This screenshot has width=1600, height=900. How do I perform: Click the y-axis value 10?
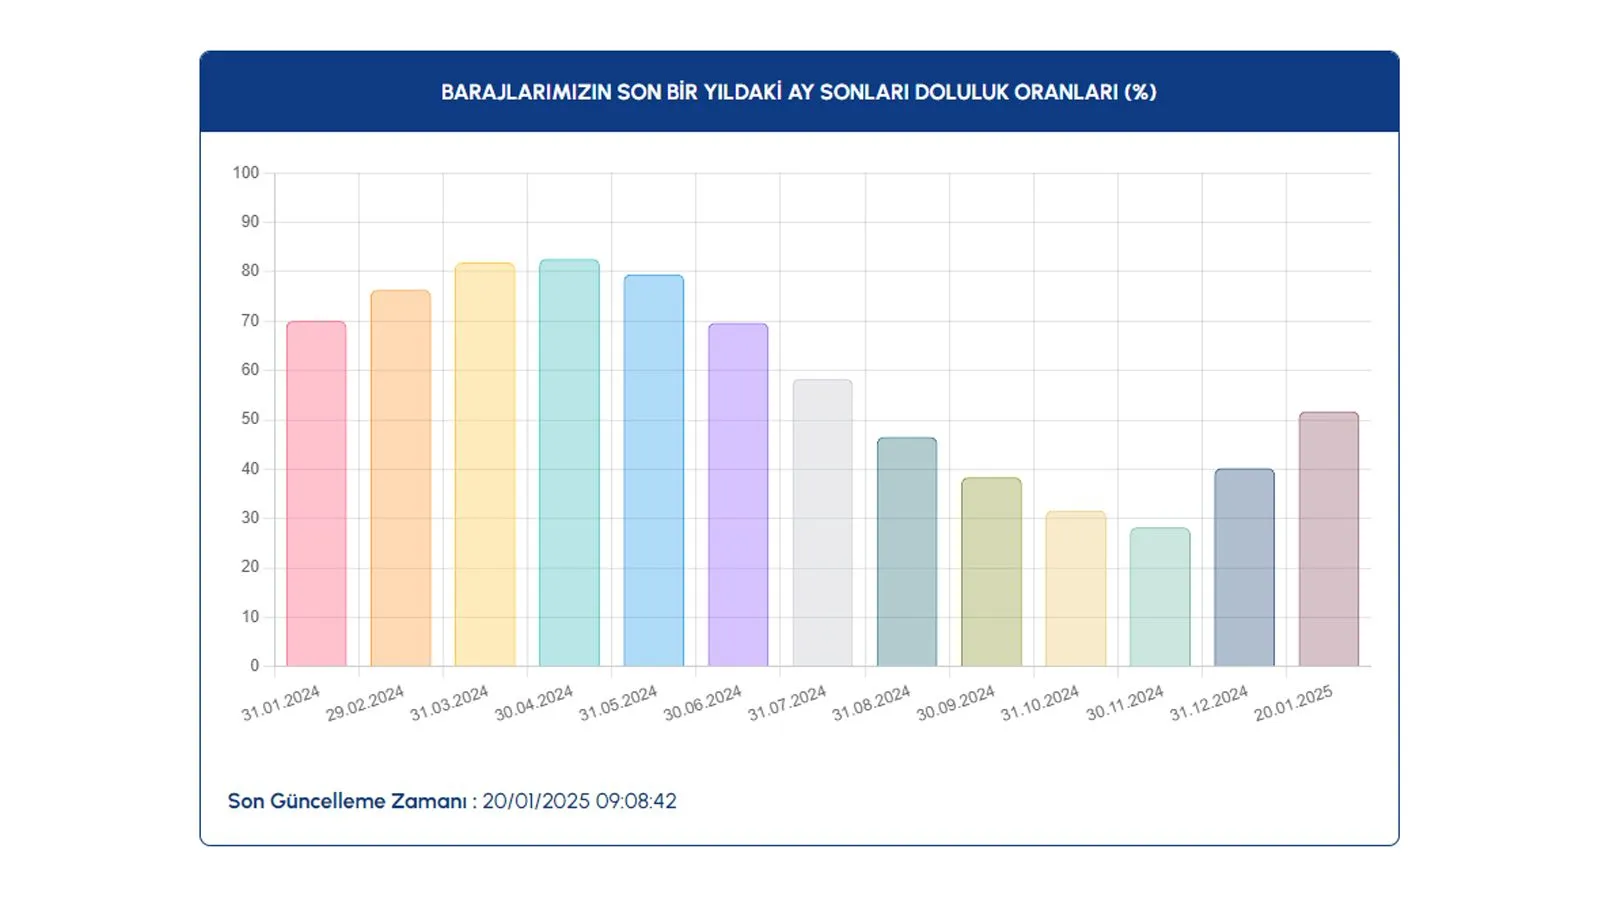250,617
